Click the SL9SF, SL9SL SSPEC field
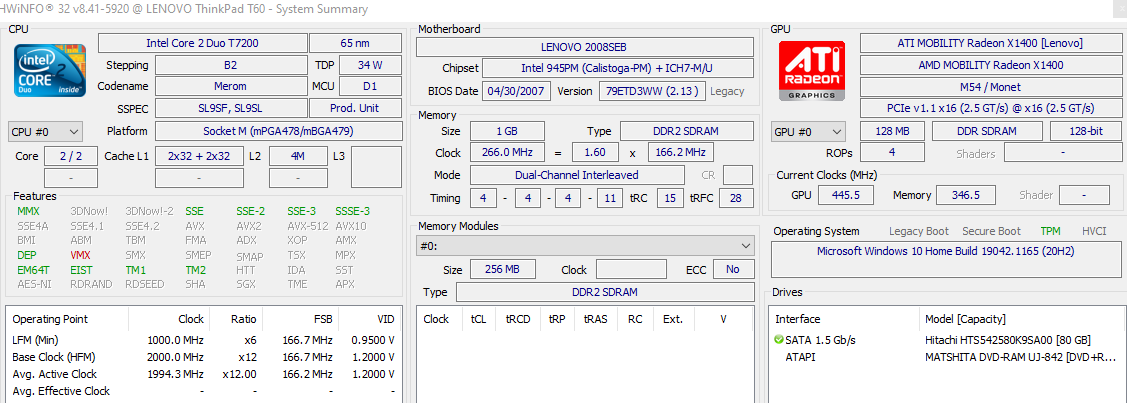 click(230, 108)
